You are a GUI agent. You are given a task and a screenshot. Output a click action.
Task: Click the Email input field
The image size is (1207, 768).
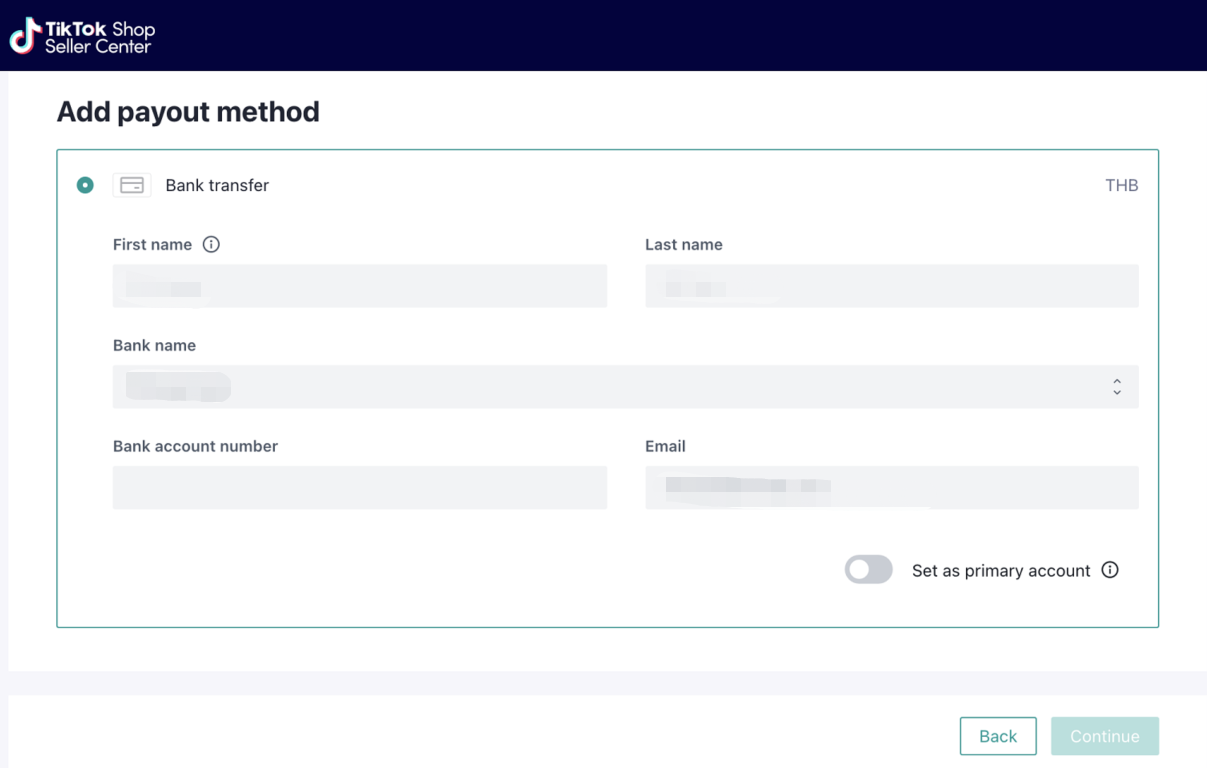point(891,488)
